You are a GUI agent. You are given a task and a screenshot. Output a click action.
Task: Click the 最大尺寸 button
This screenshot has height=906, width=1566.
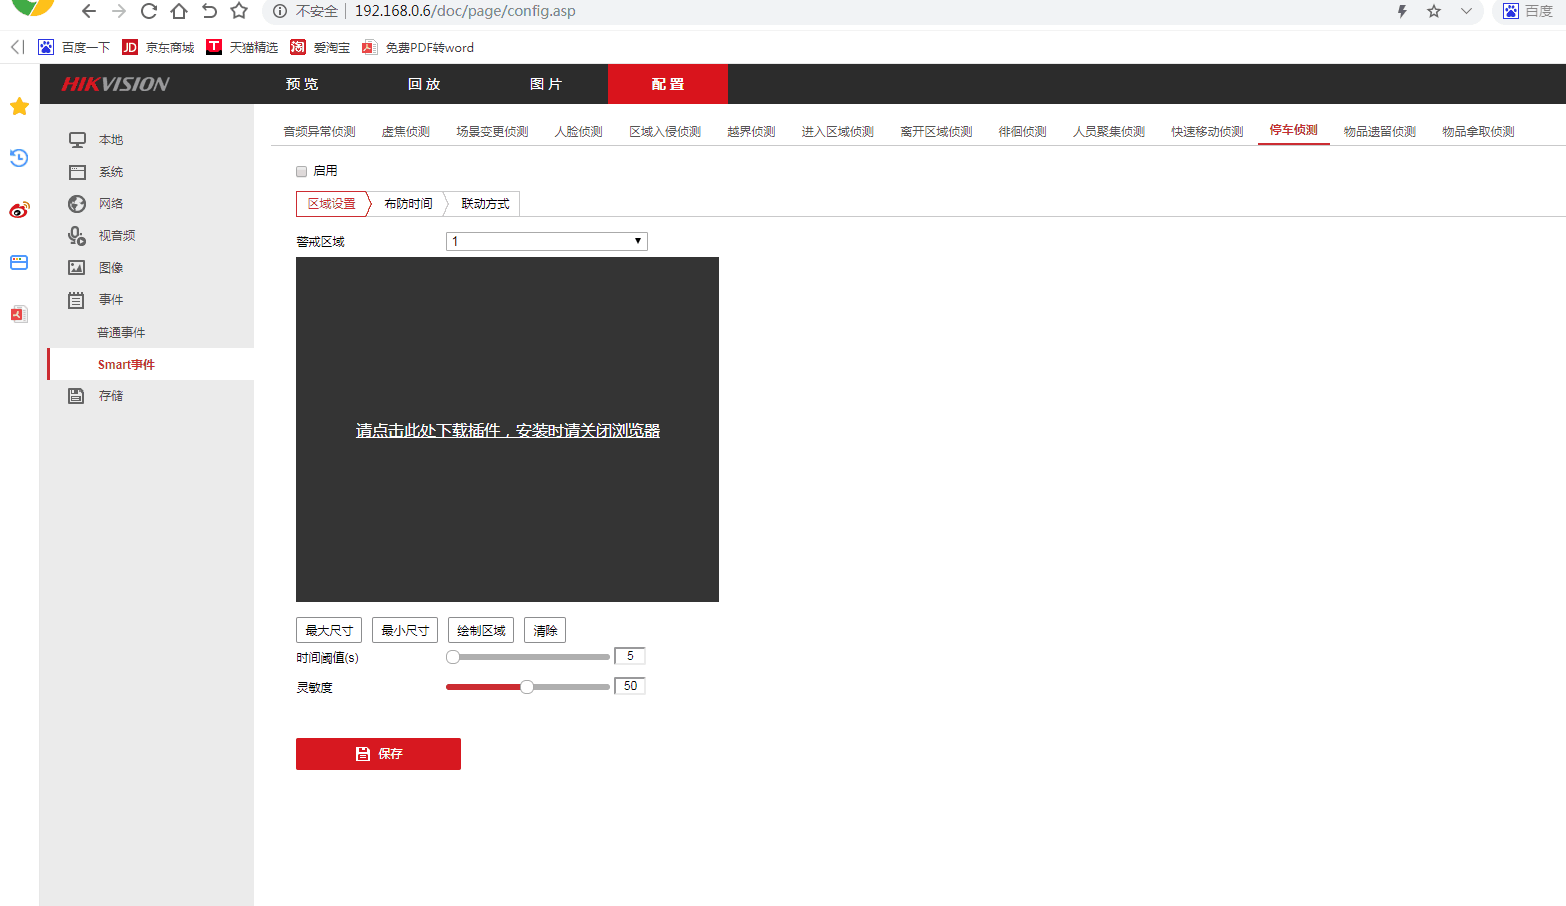[329, 630]
